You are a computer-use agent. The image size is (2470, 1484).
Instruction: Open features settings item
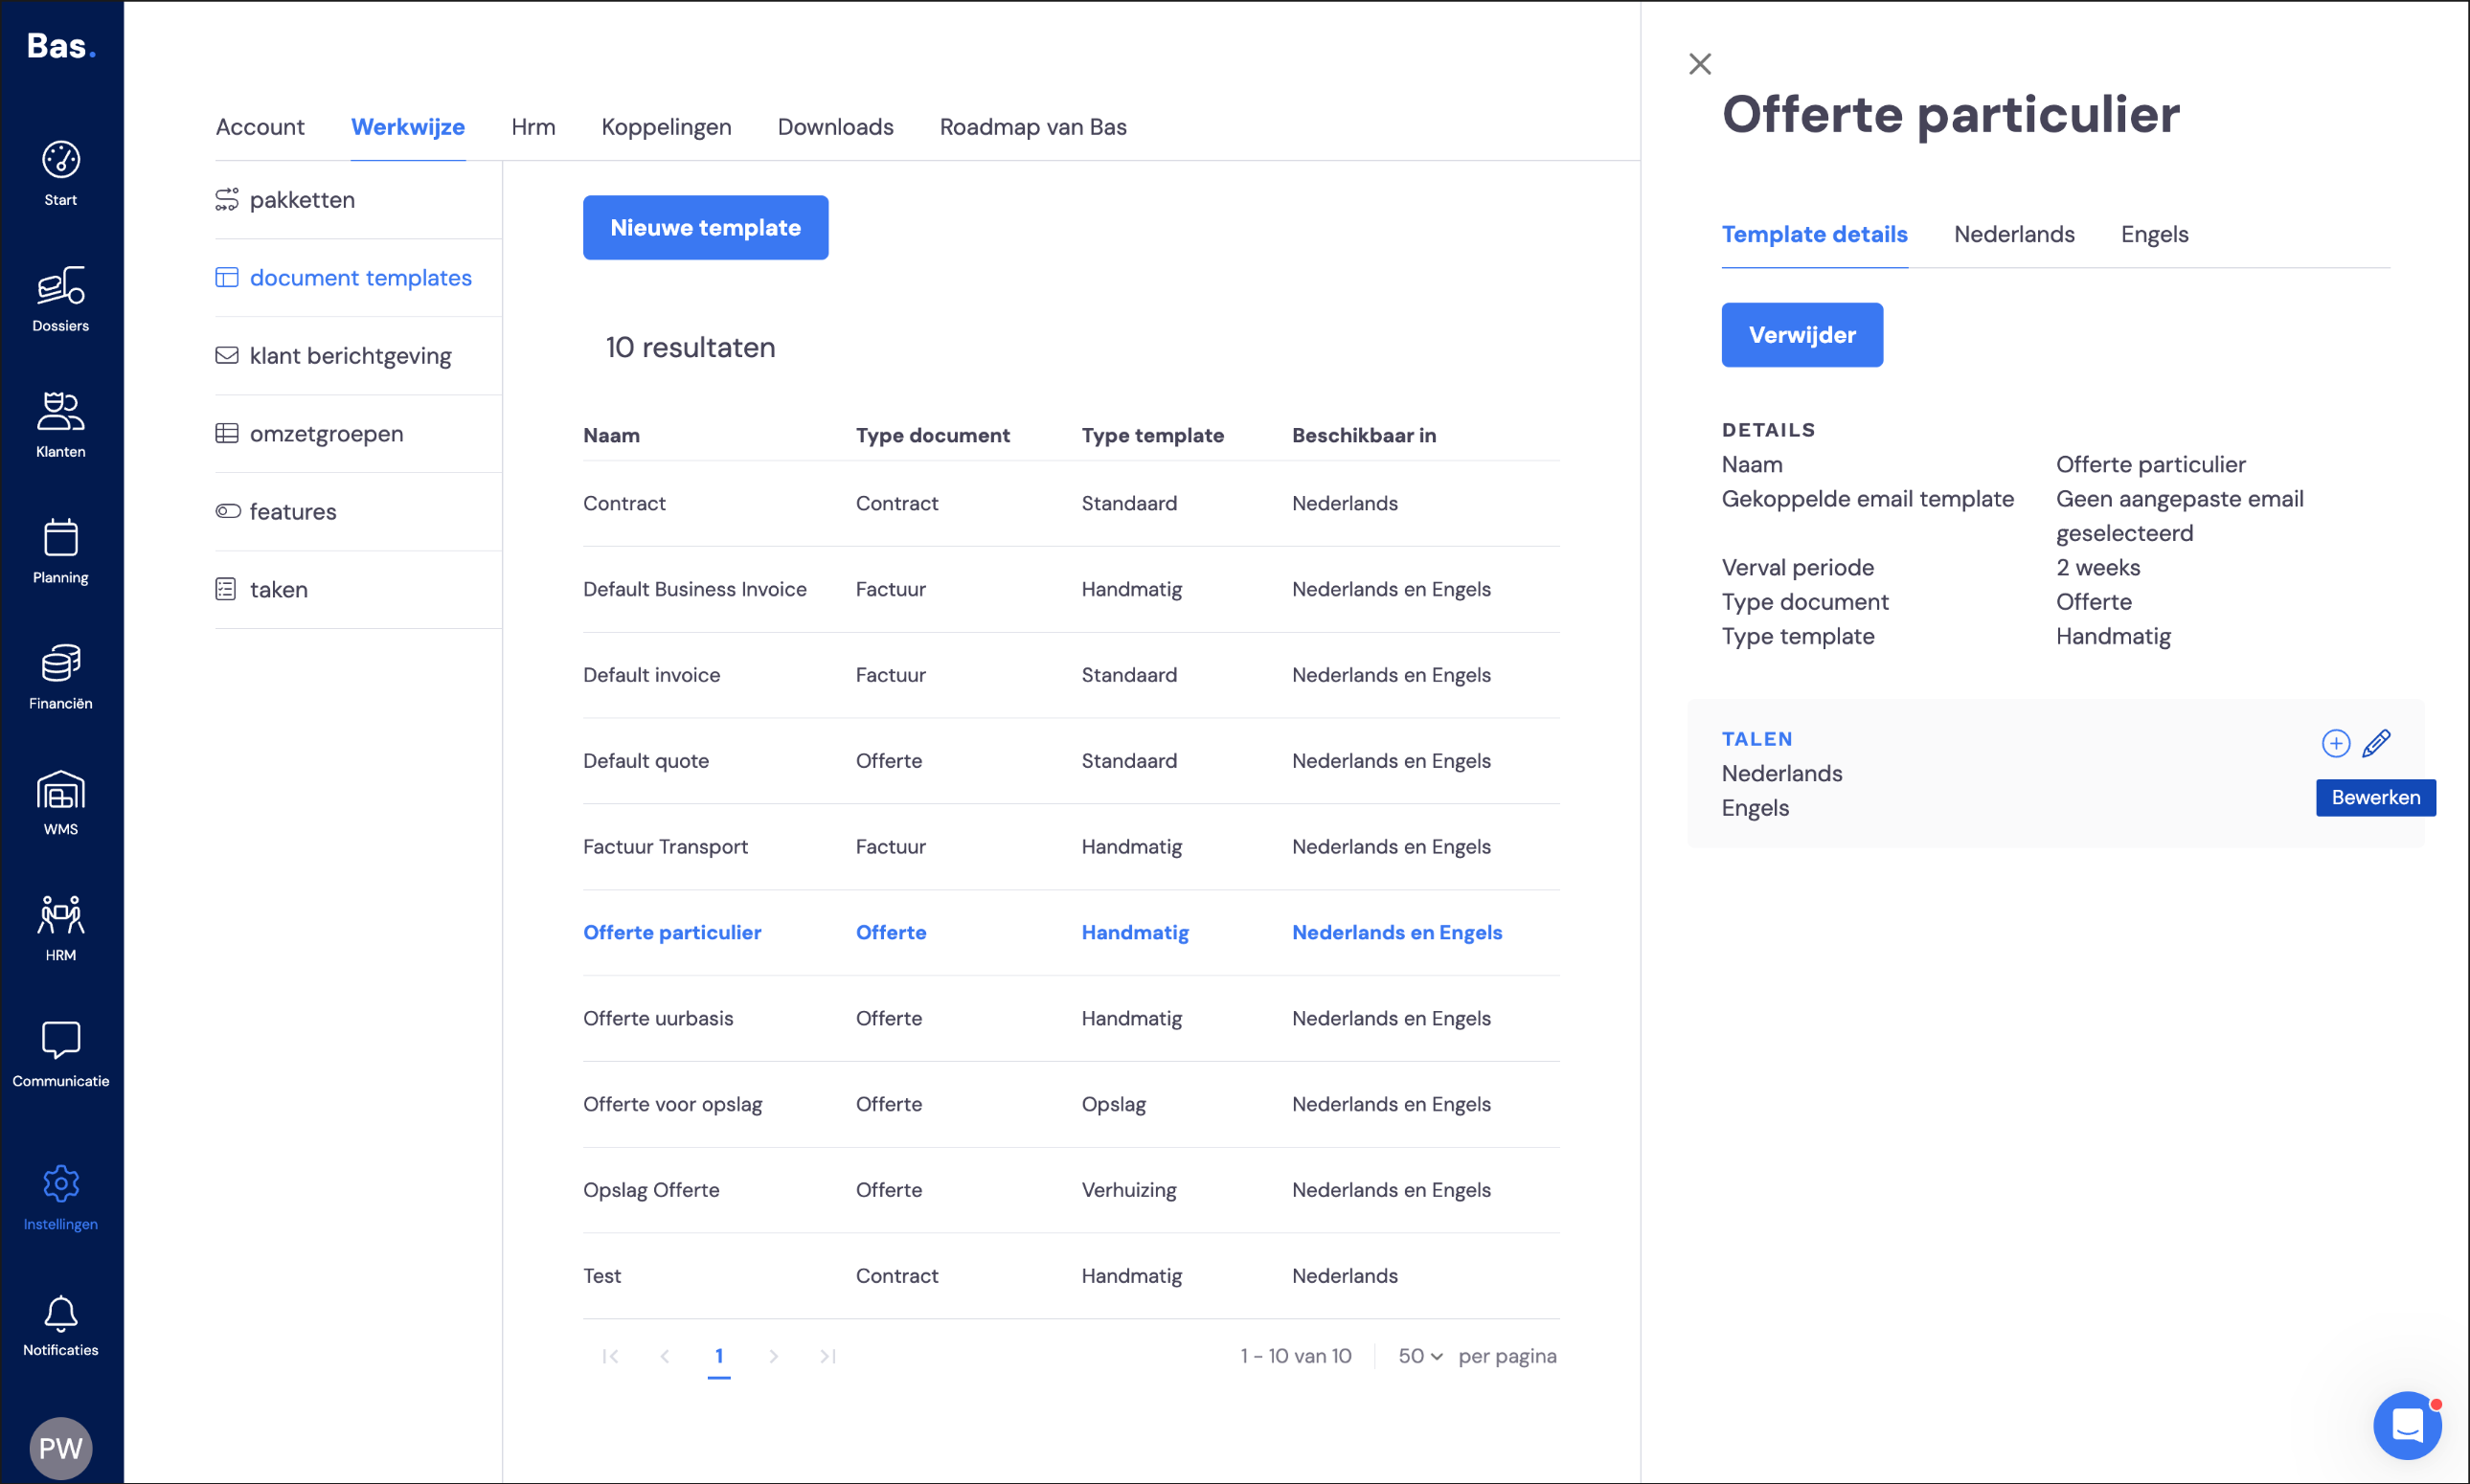[x=358, y=512]
